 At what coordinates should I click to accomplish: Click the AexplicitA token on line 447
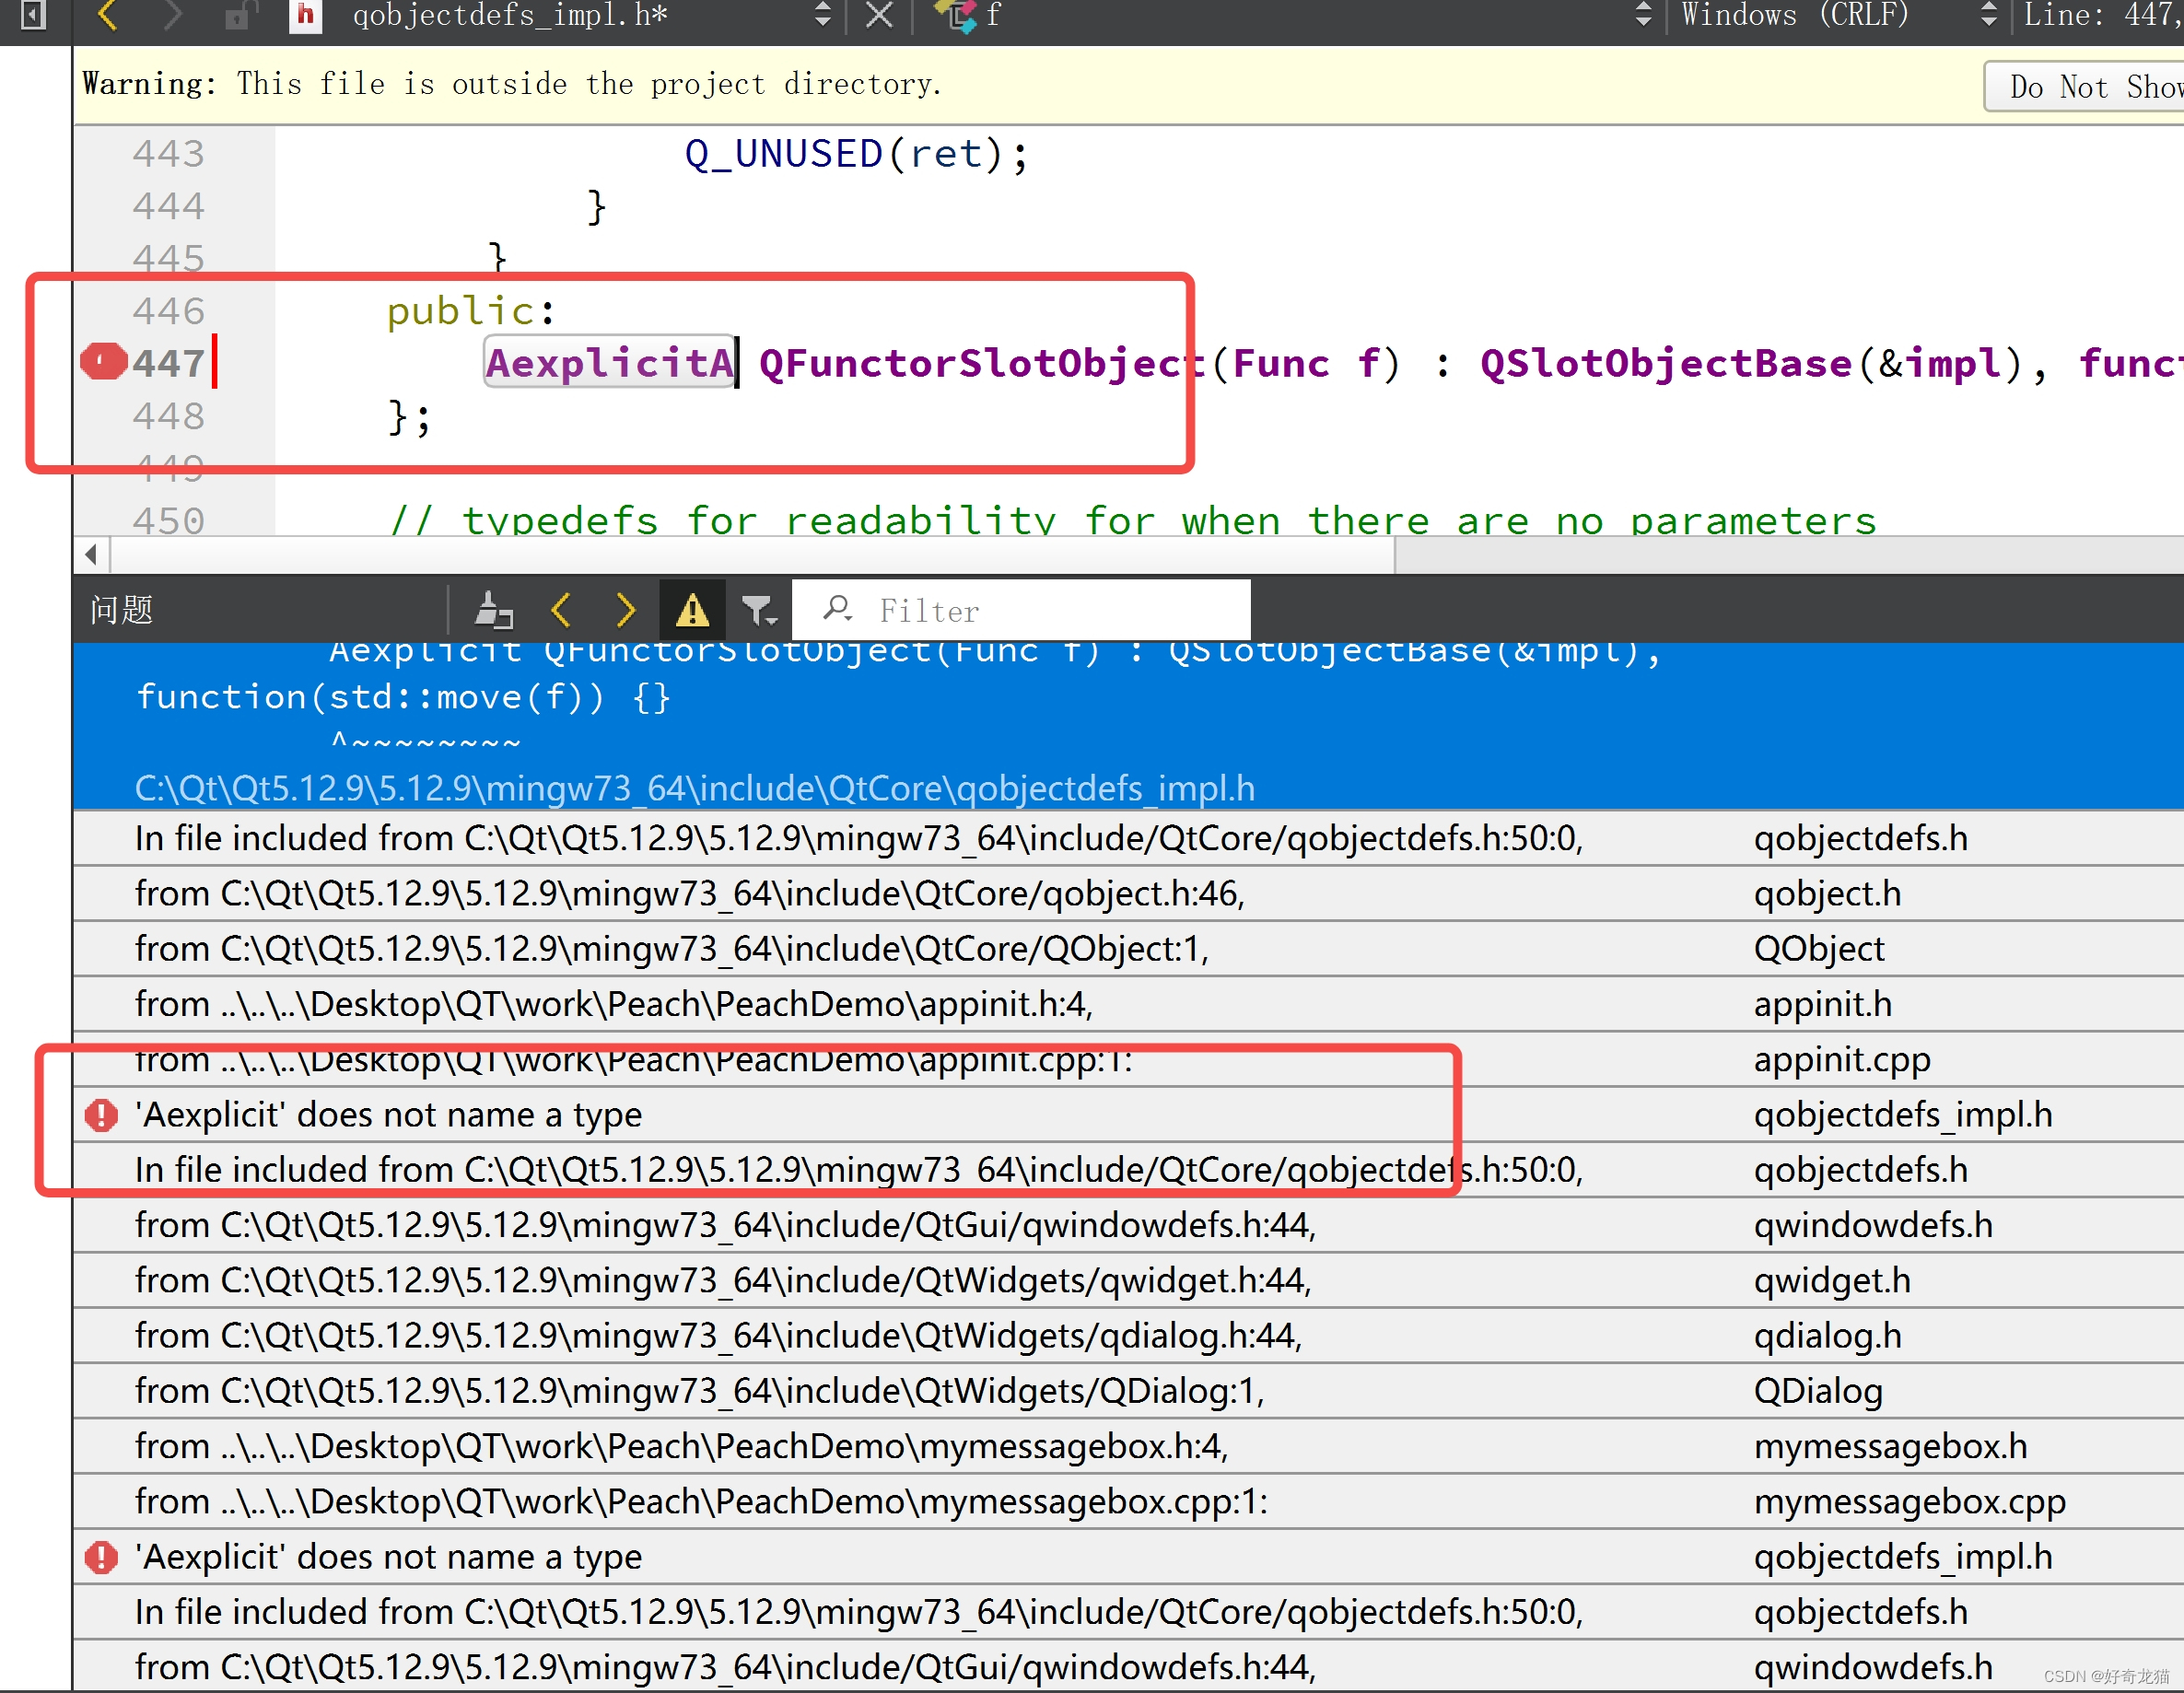[610, 362]
